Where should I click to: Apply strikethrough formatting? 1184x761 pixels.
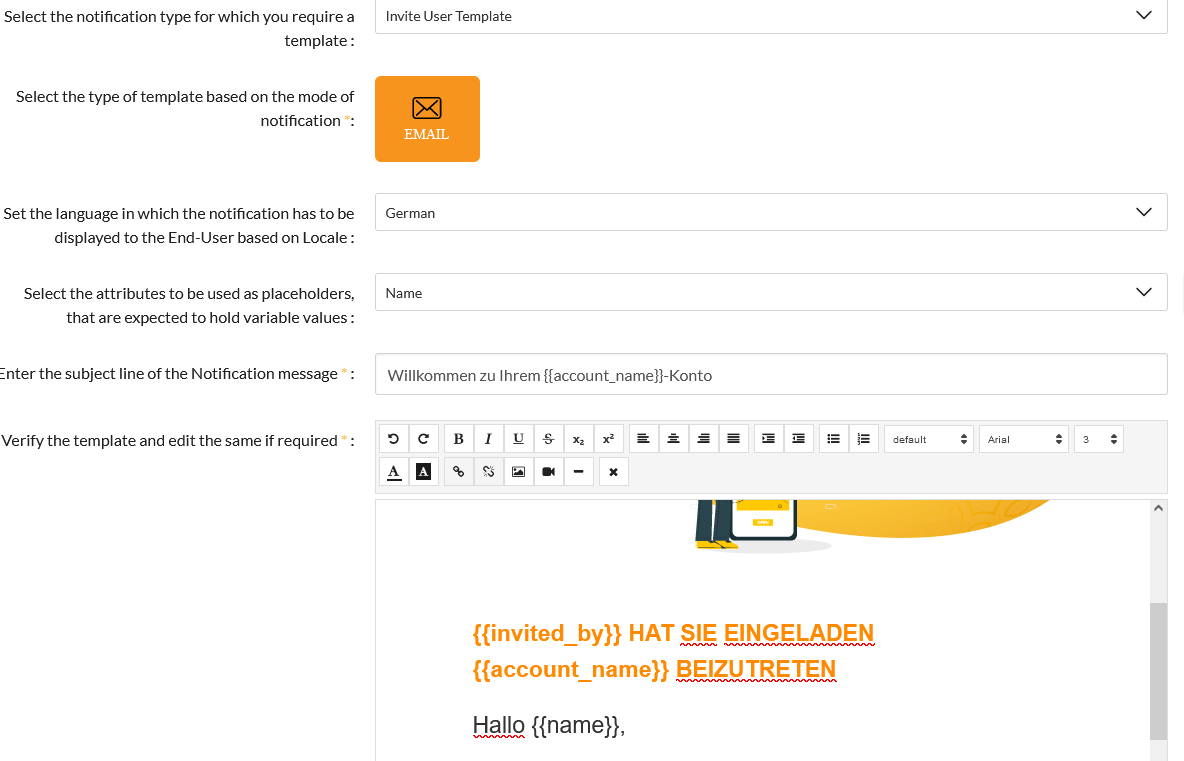pyautogui.click(x=548, y=439)
